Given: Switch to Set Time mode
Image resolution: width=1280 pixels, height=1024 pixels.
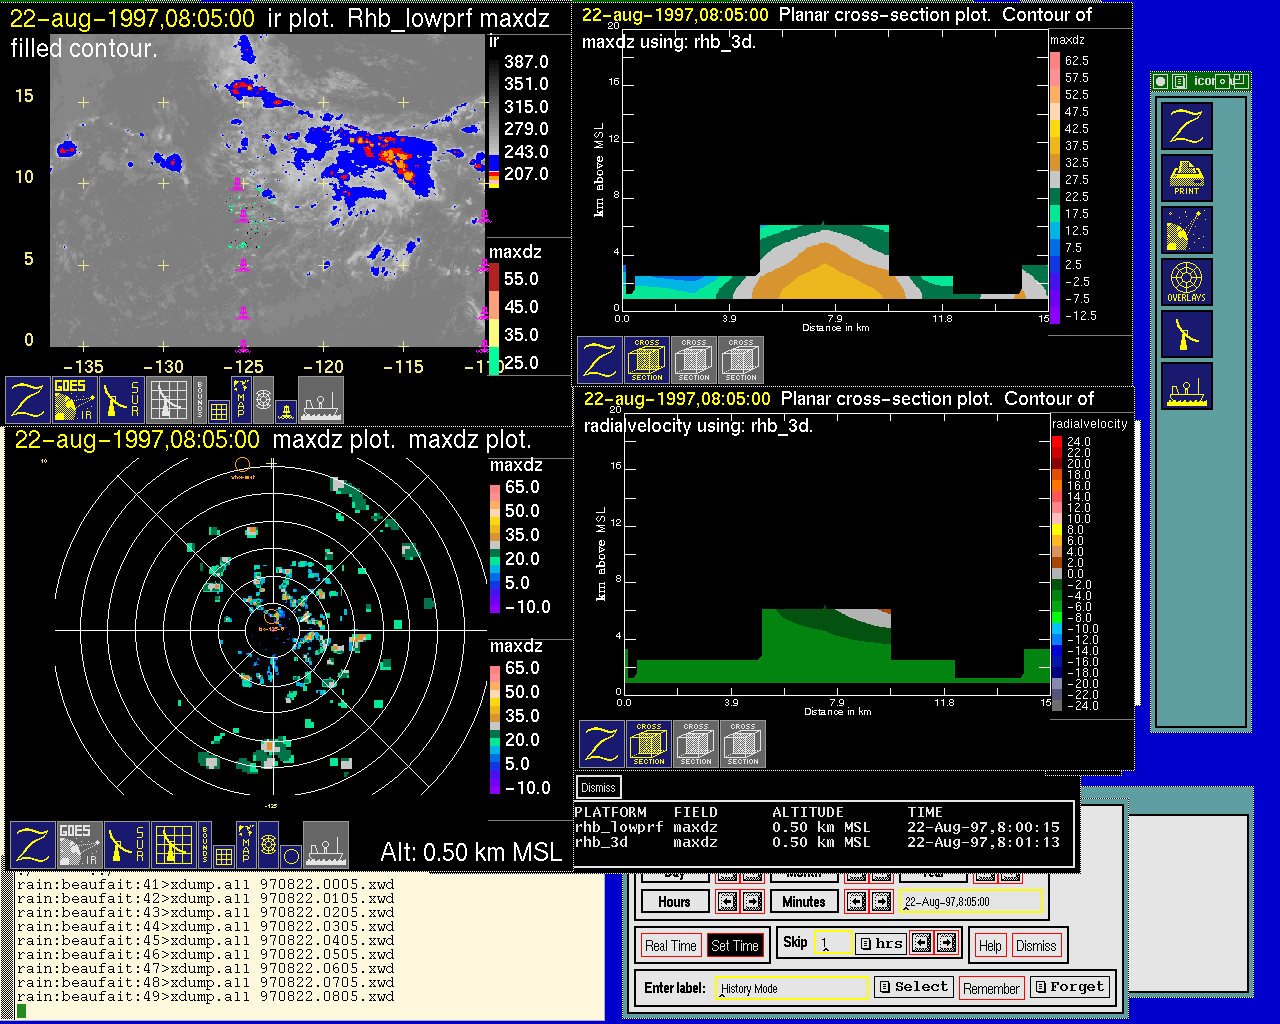Looking at the screenshot, I should 735,946.
